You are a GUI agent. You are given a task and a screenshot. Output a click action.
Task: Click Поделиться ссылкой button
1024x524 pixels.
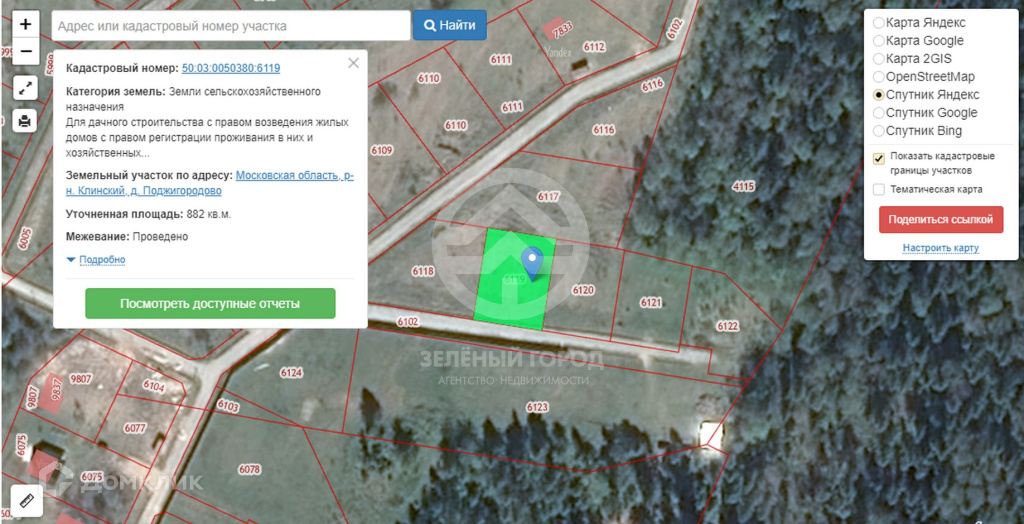tap(941, 220)
